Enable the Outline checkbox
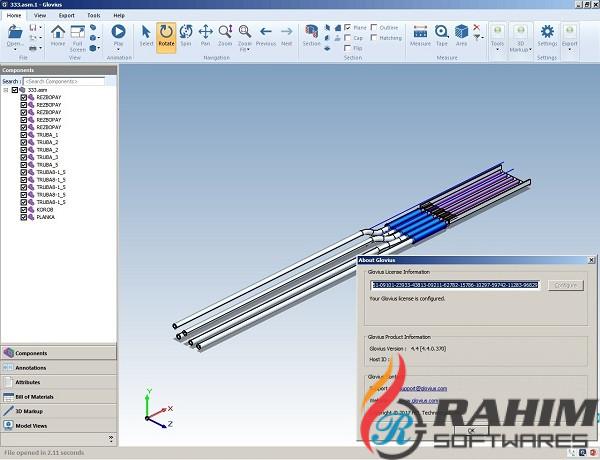This screenshot has width=600, height=460. click(x=374, y=28)
